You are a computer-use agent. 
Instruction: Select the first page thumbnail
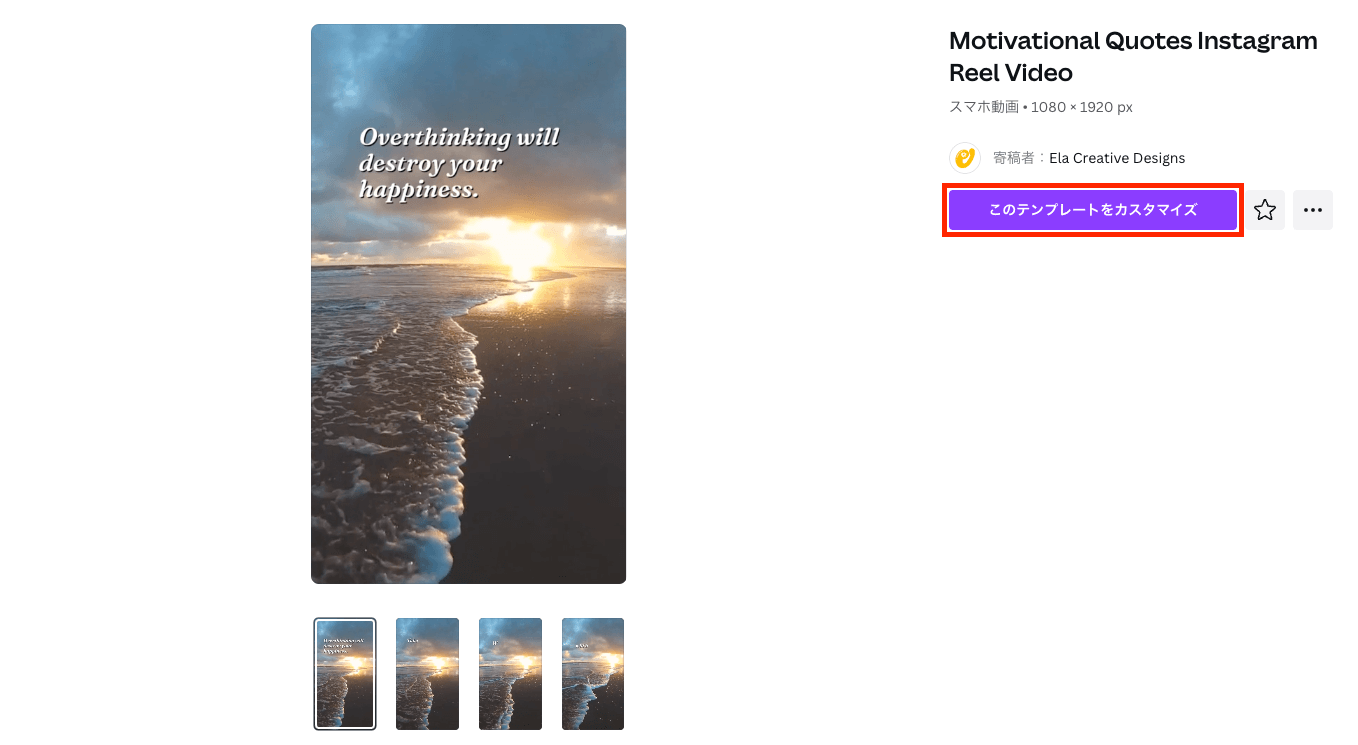(x=345, y=674)
